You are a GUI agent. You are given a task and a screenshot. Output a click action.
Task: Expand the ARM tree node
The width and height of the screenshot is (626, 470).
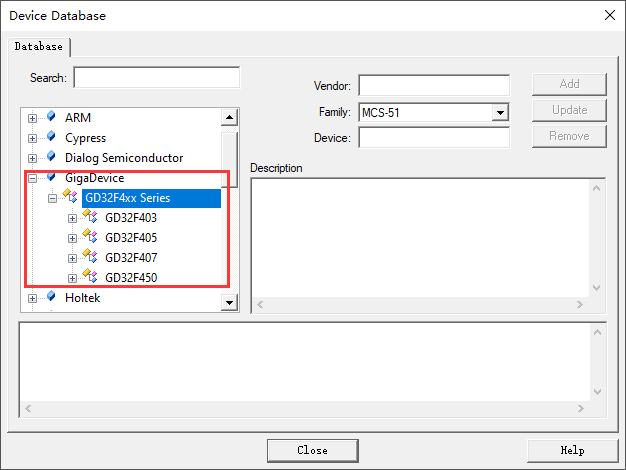click(33, 118)
